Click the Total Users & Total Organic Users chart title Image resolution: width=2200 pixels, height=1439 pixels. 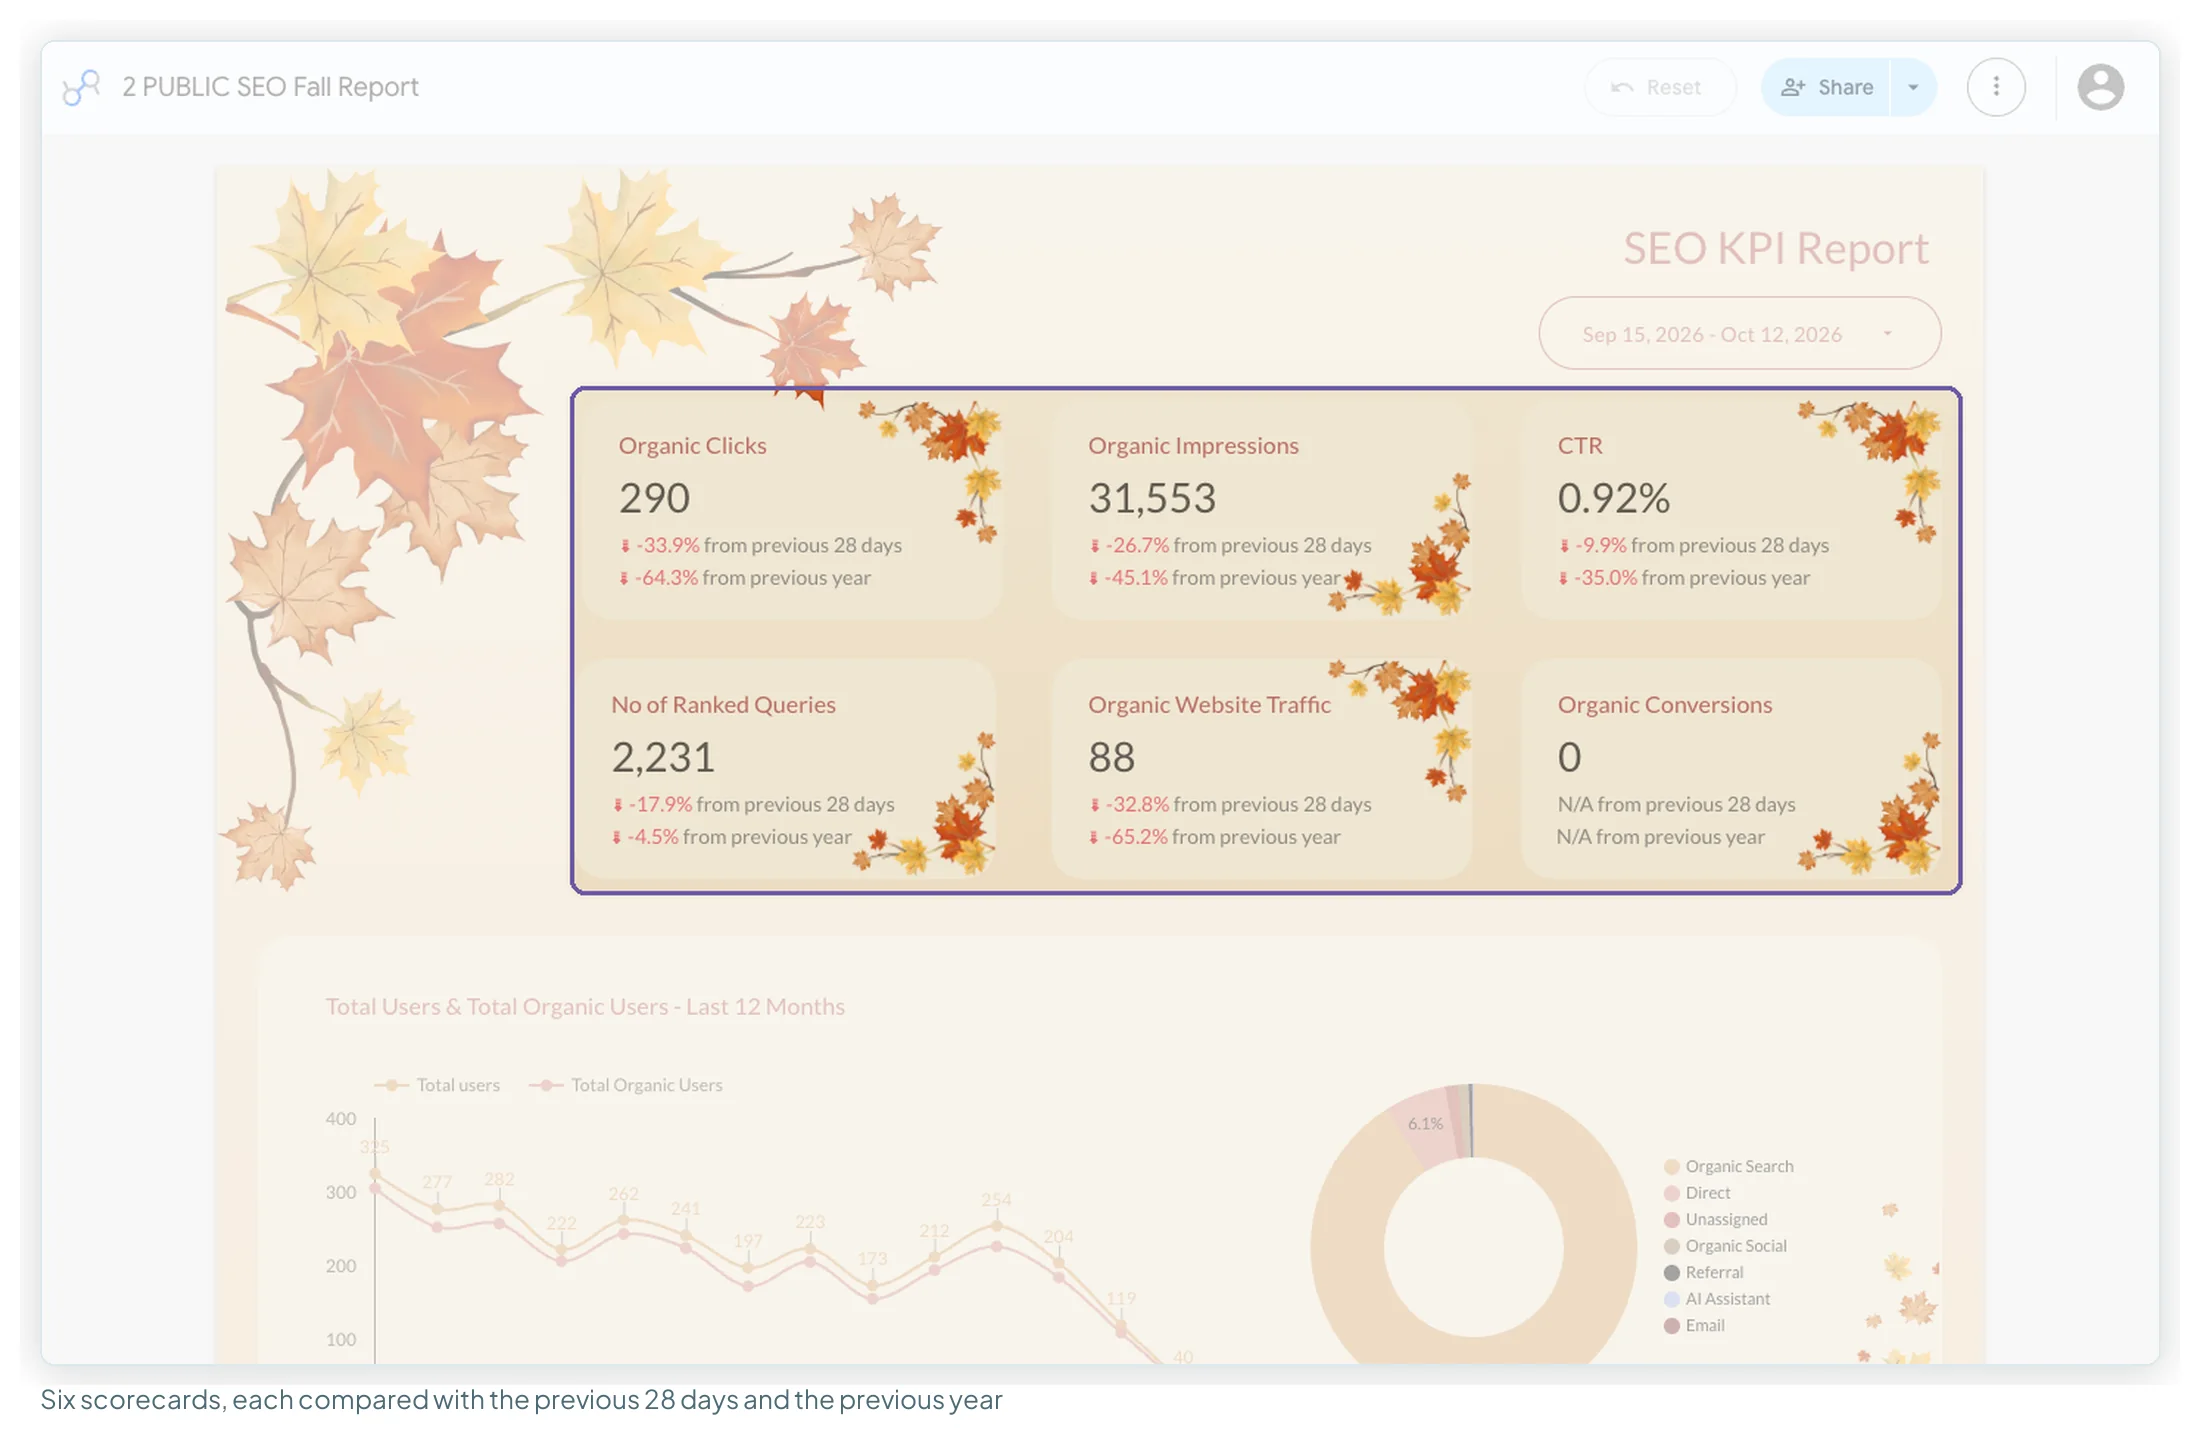[x=585, y=1007]
